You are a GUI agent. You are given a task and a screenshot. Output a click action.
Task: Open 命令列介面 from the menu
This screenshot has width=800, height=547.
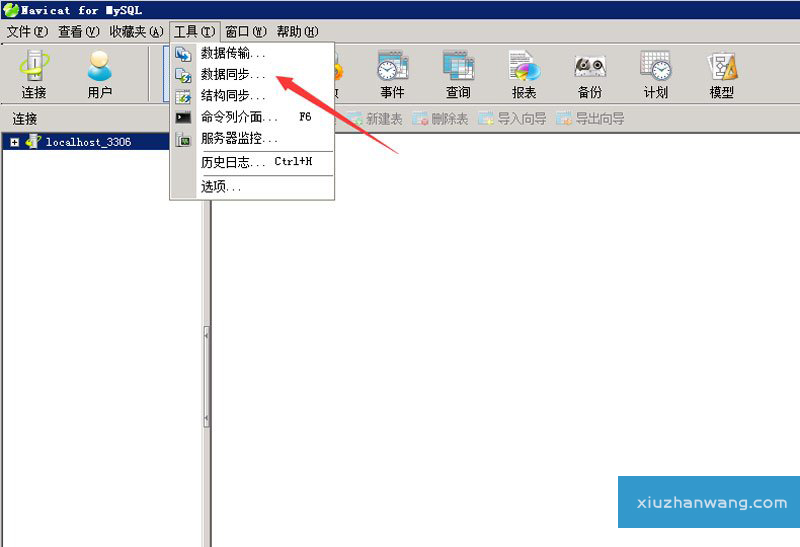(x=239, y=117)
